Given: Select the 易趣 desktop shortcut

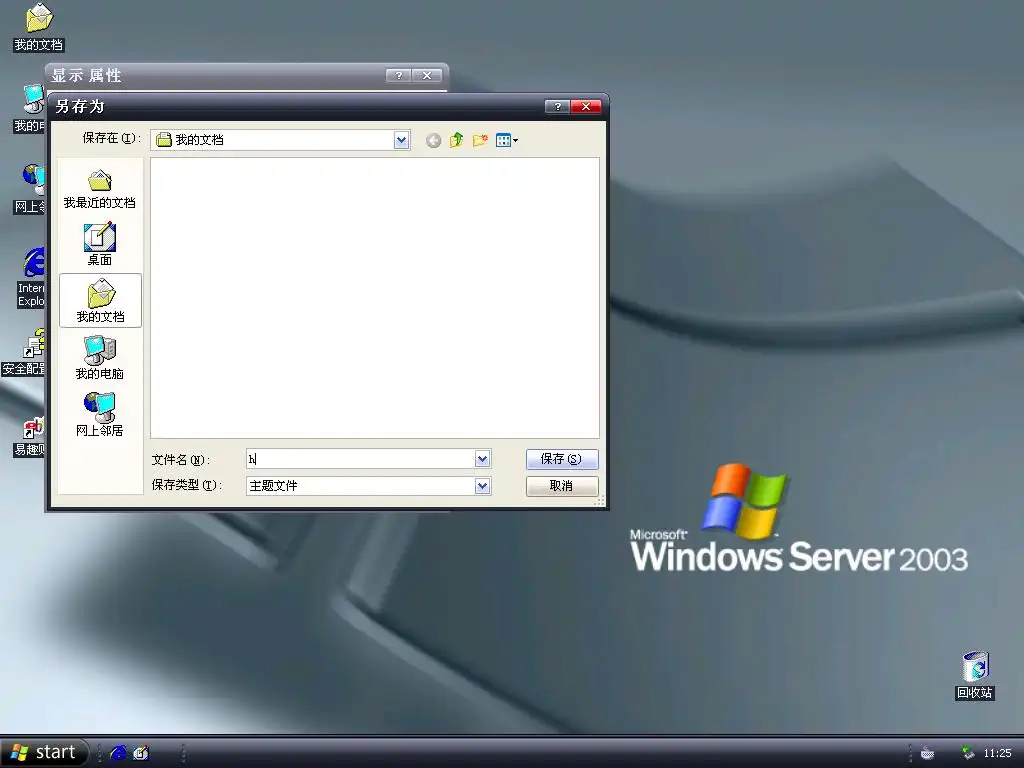Looking at the screenshot, I should tap(30, 436).
